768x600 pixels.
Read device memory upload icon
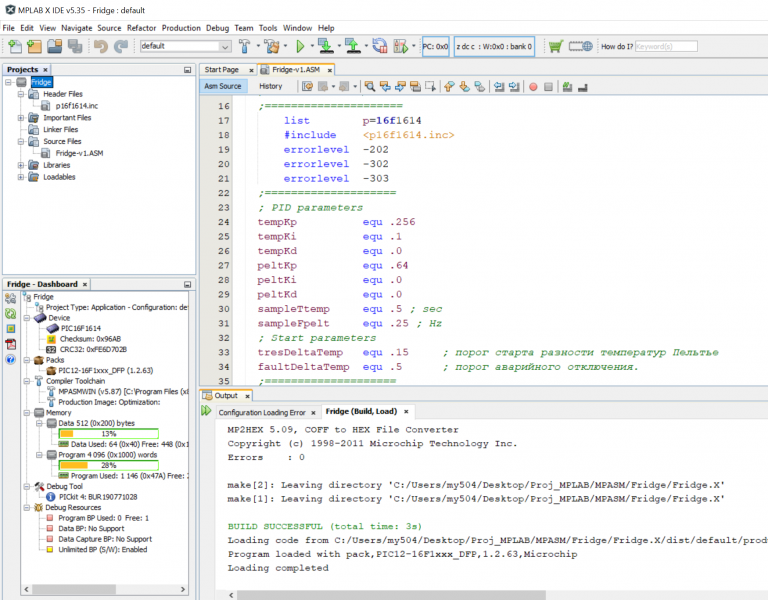pos(353,46)
